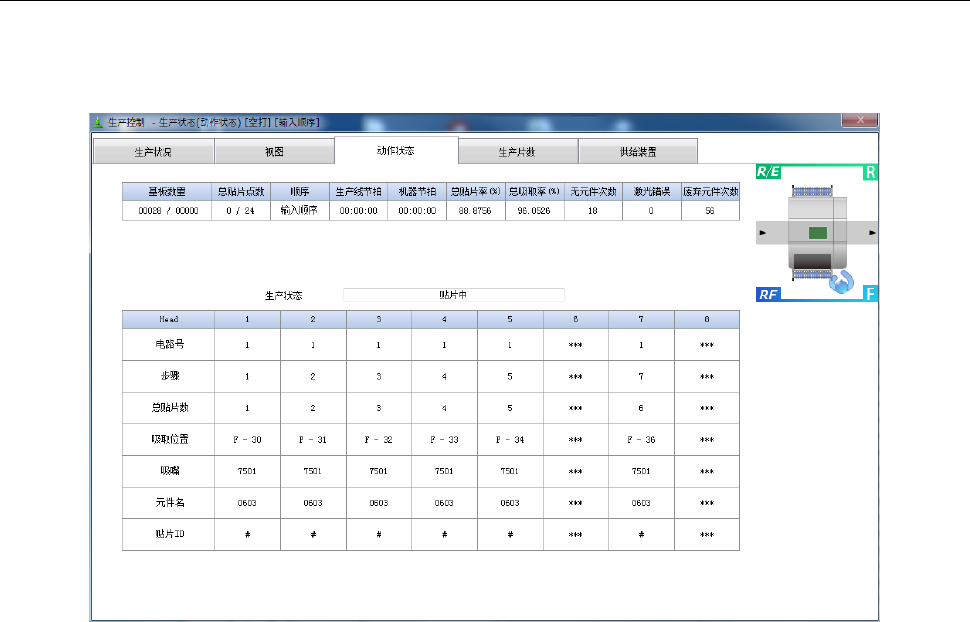Click the 生产状态 field showing 贴片中
The width and height of the screenshot is (970, 622).
453,295
